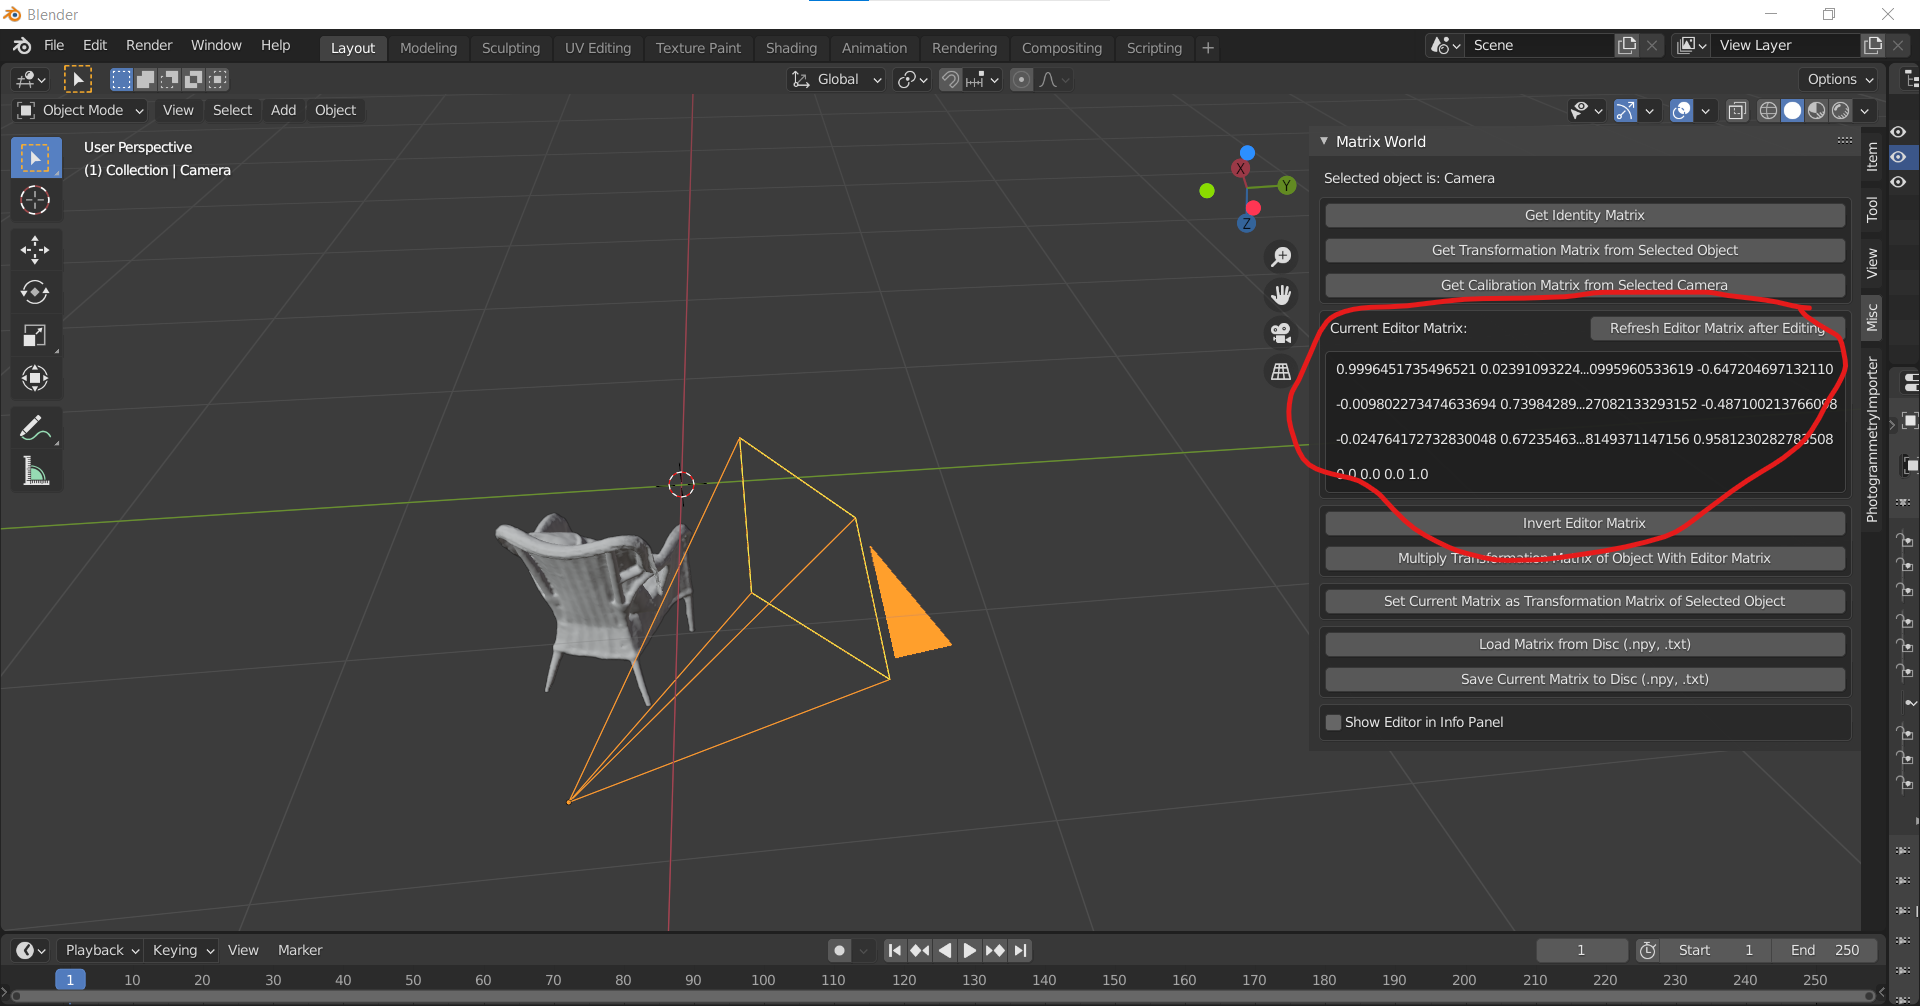Screen dimensions: 1920x1006
Task: Activate the Scale tool
Action: click(x=36, y=335)
